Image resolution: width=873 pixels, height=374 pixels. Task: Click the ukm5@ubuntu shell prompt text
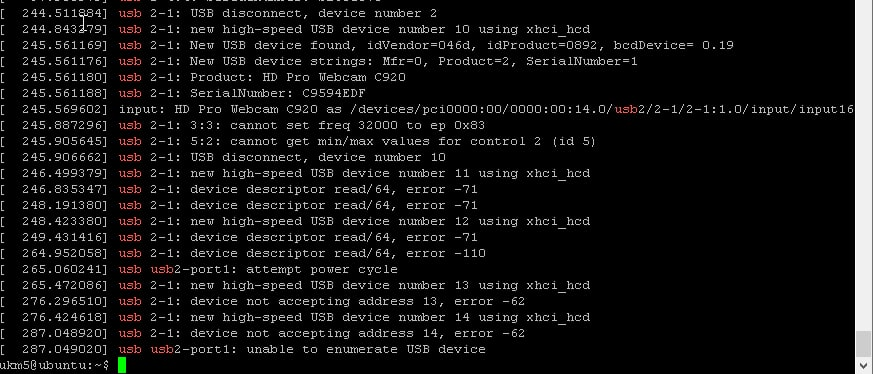(x=55, y=365)
